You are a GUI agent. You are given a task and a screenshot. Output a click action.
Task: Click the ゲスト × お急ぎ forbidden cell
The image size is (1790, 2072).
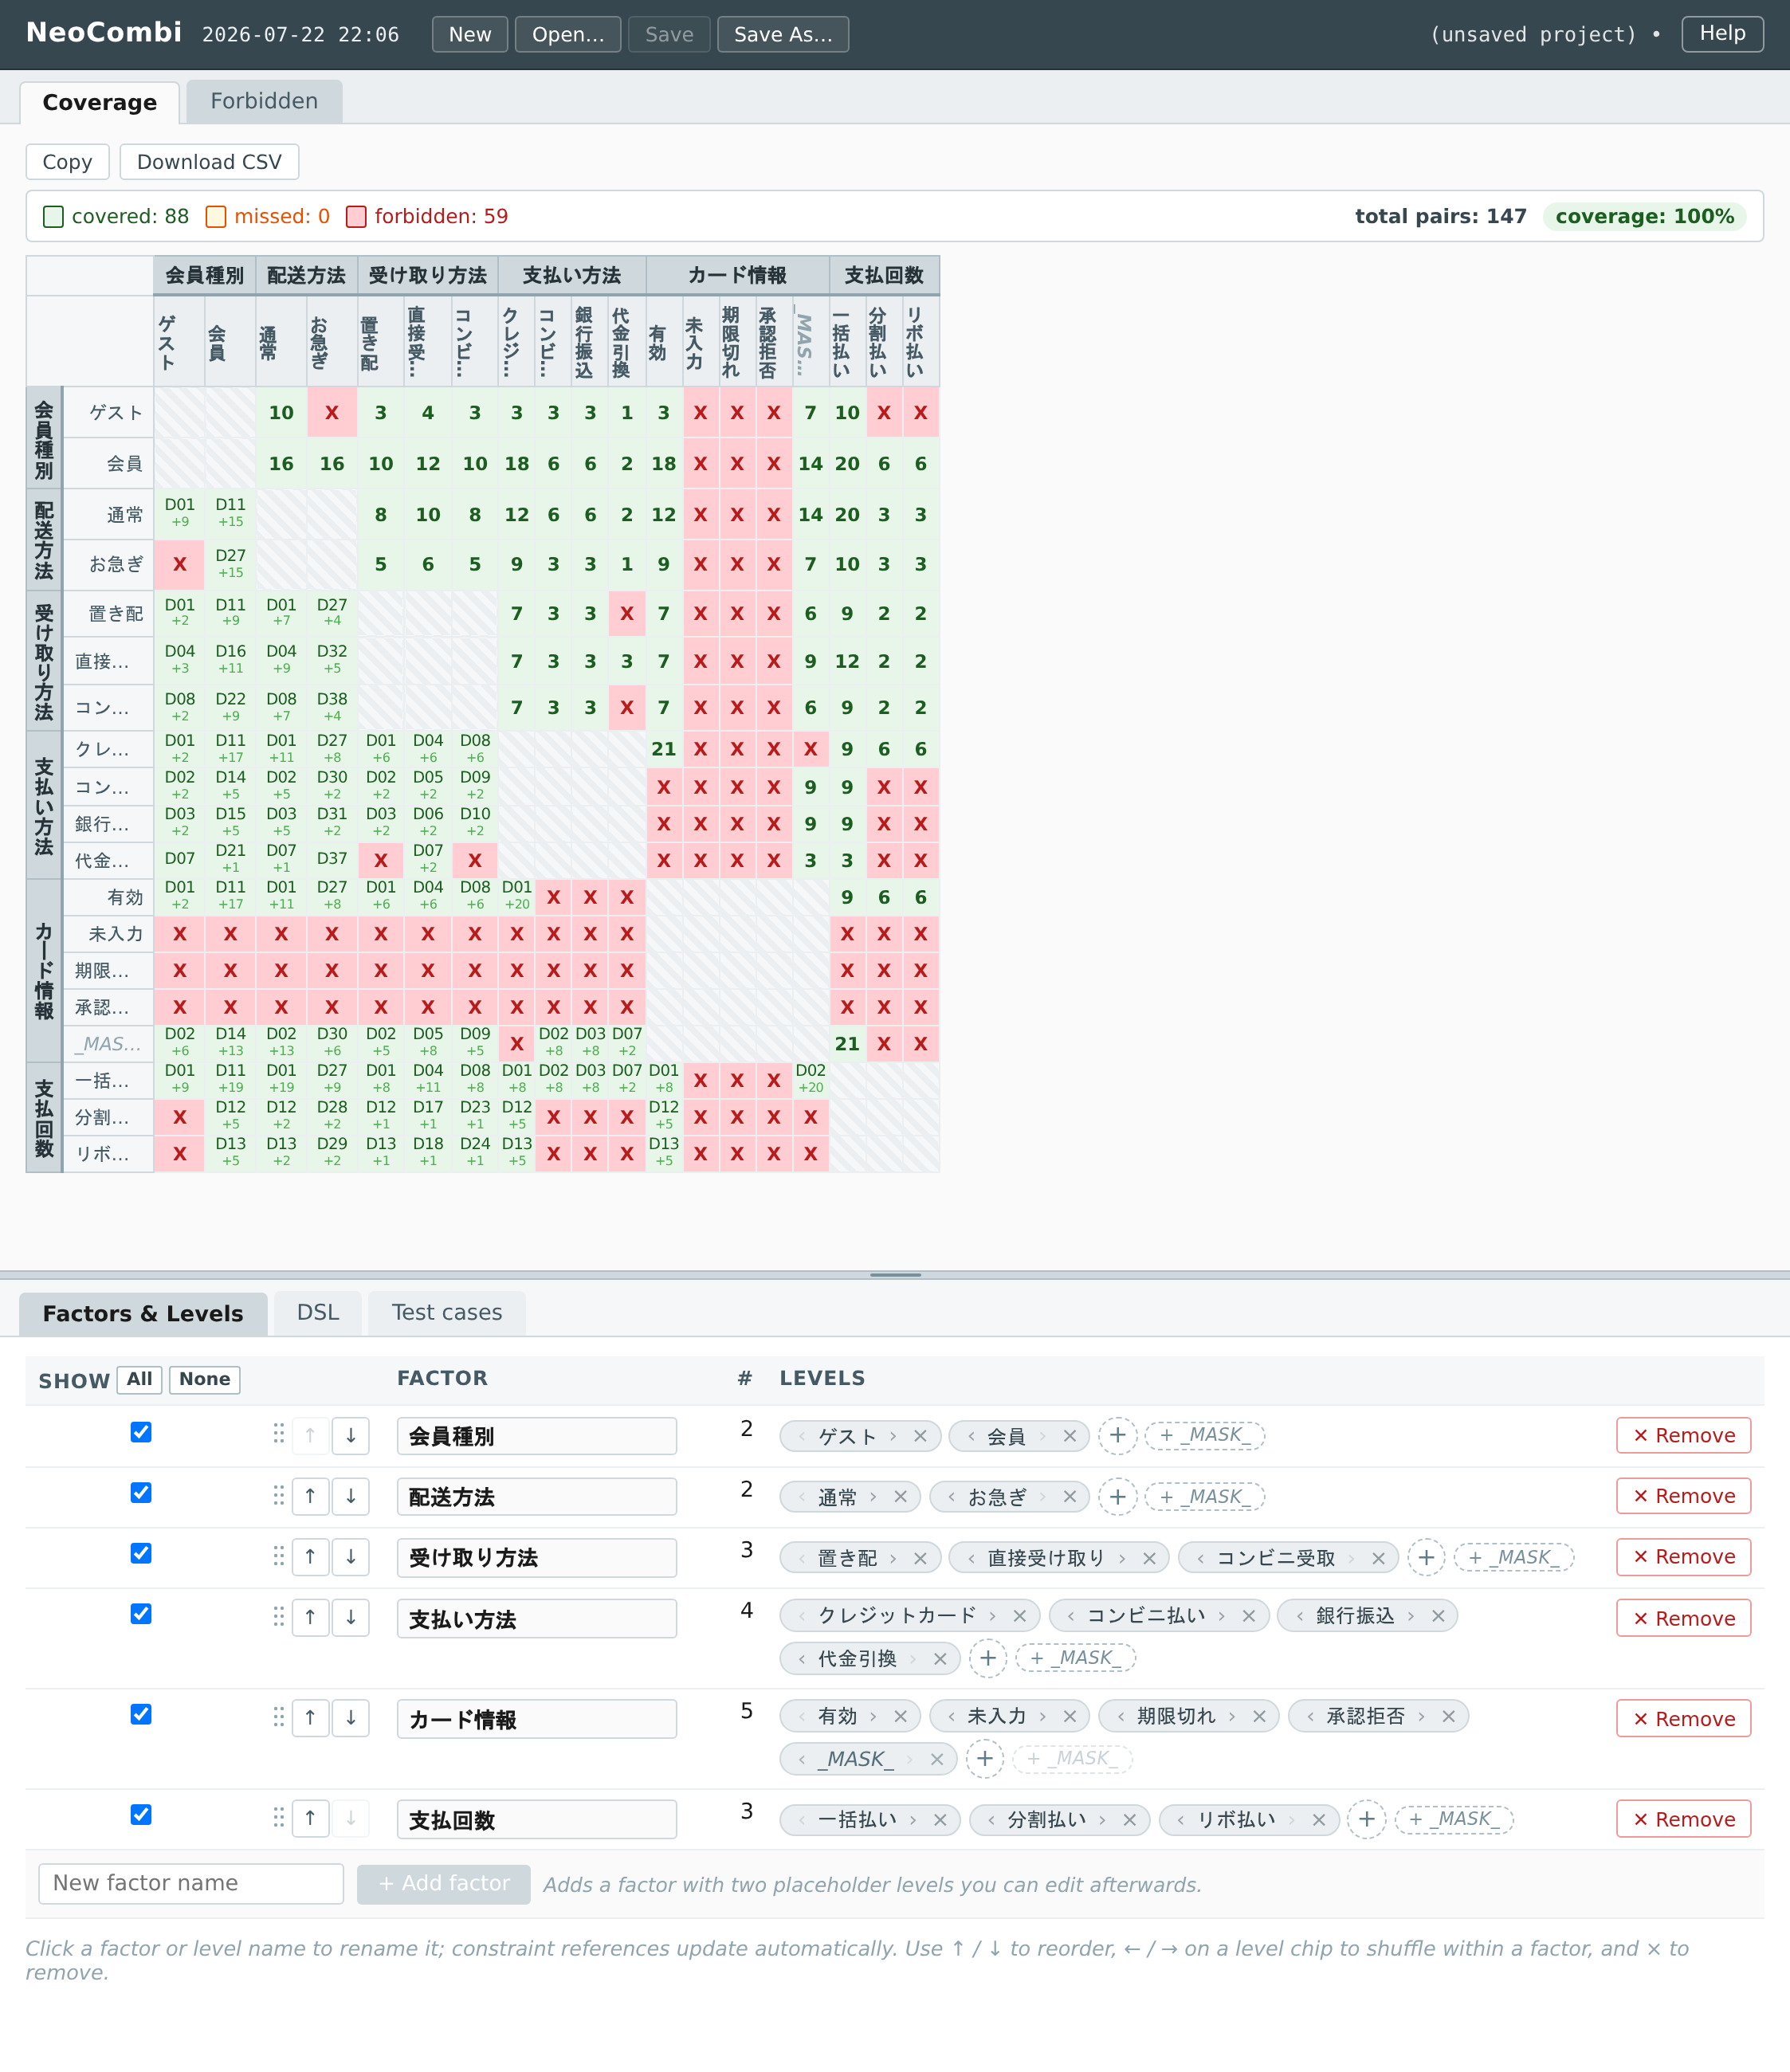click(x=332, y=413)
